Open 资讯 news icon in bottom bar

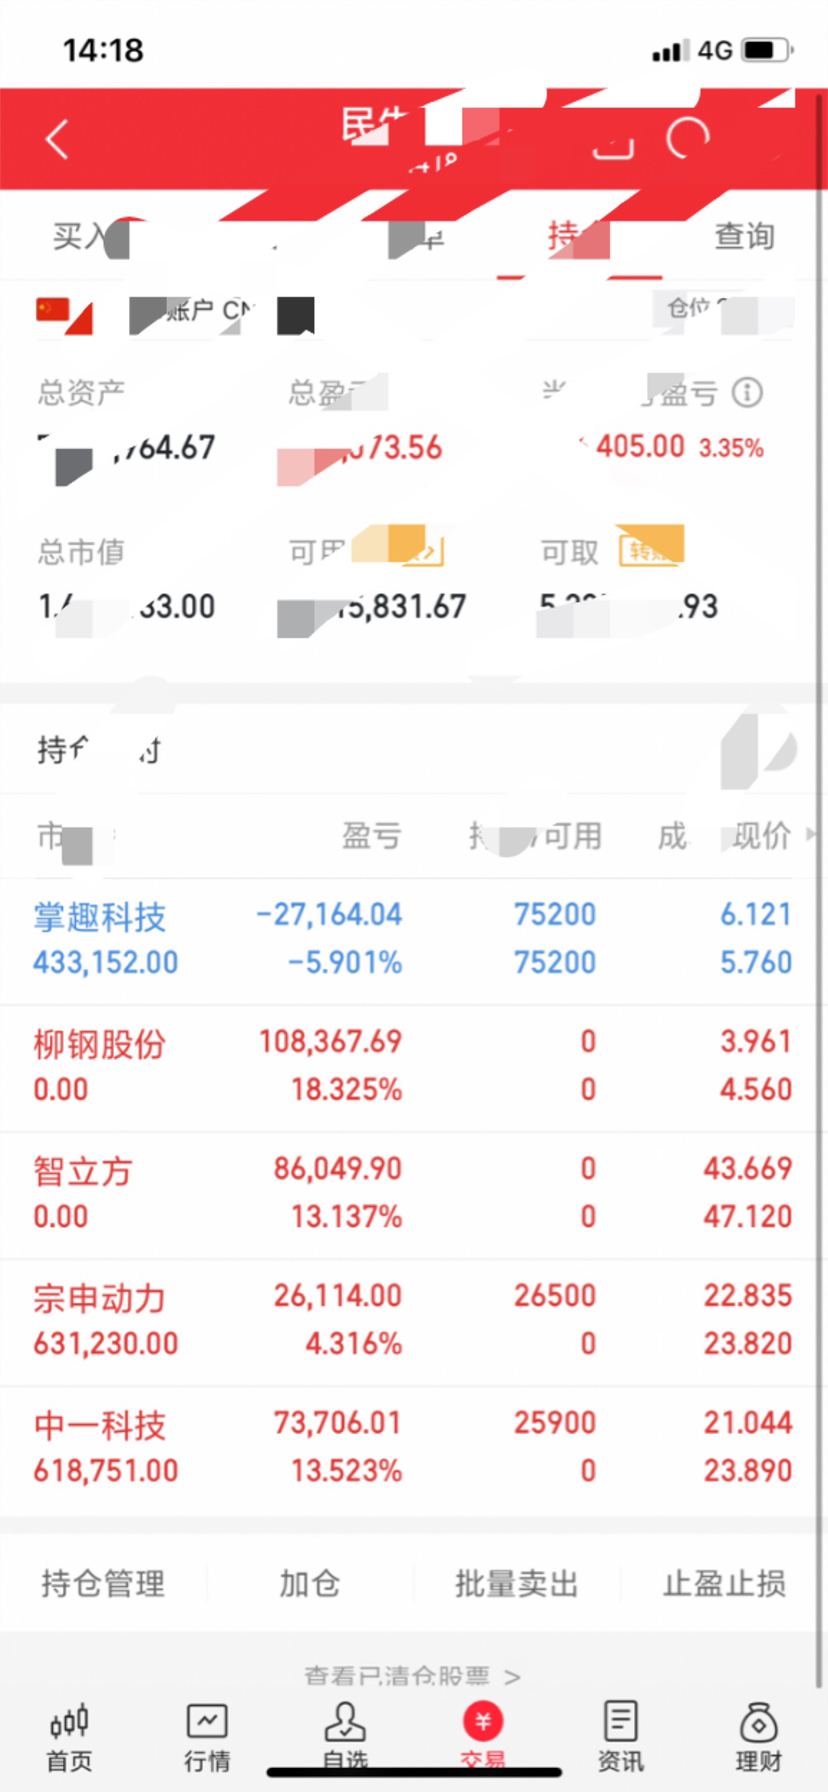point(620,1737)
